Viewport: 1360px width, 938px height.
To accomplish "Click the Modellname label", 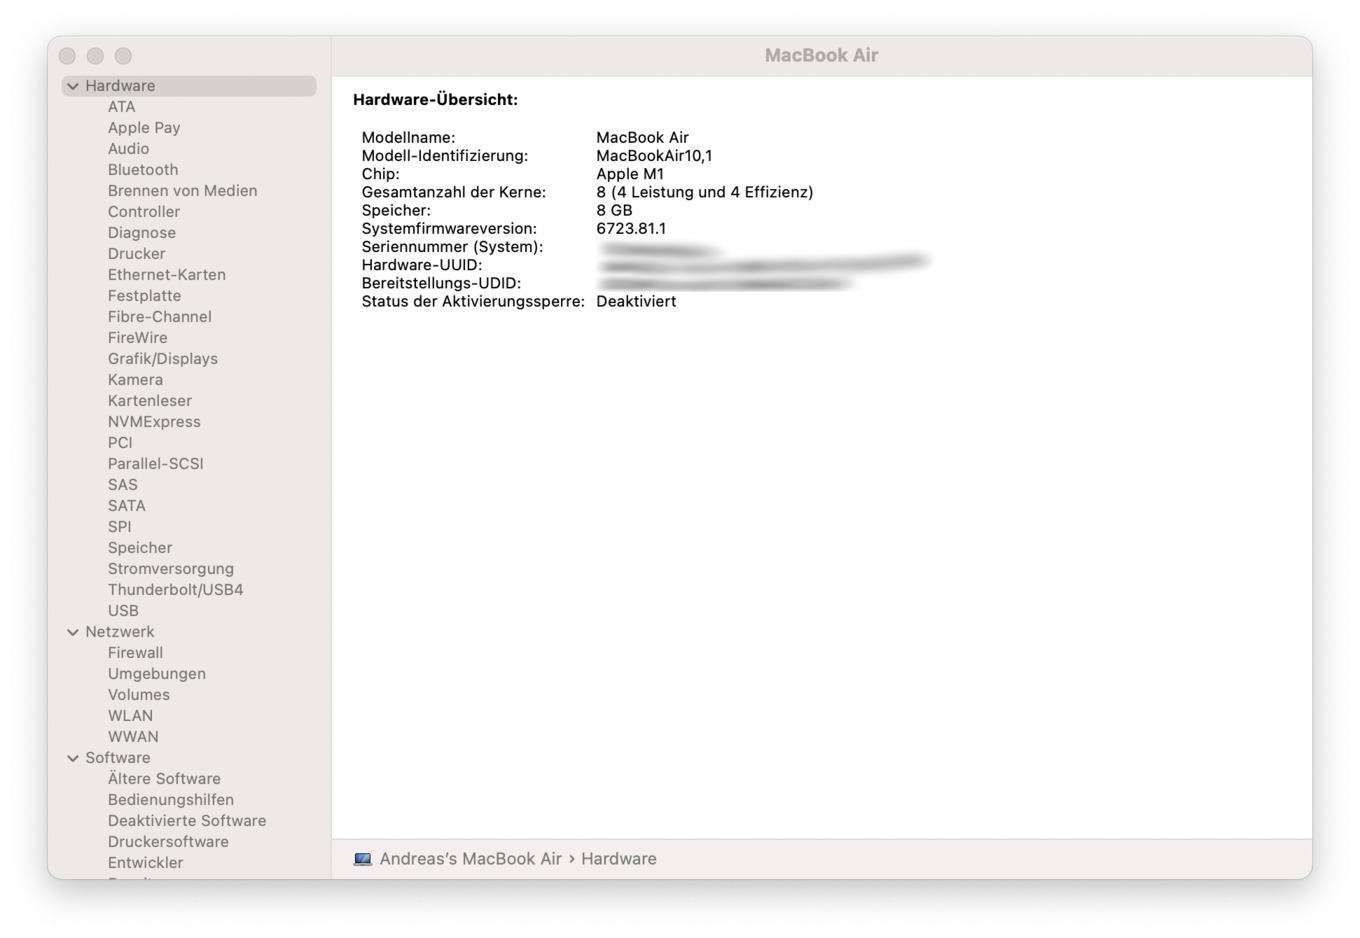I will click(408, 138).
